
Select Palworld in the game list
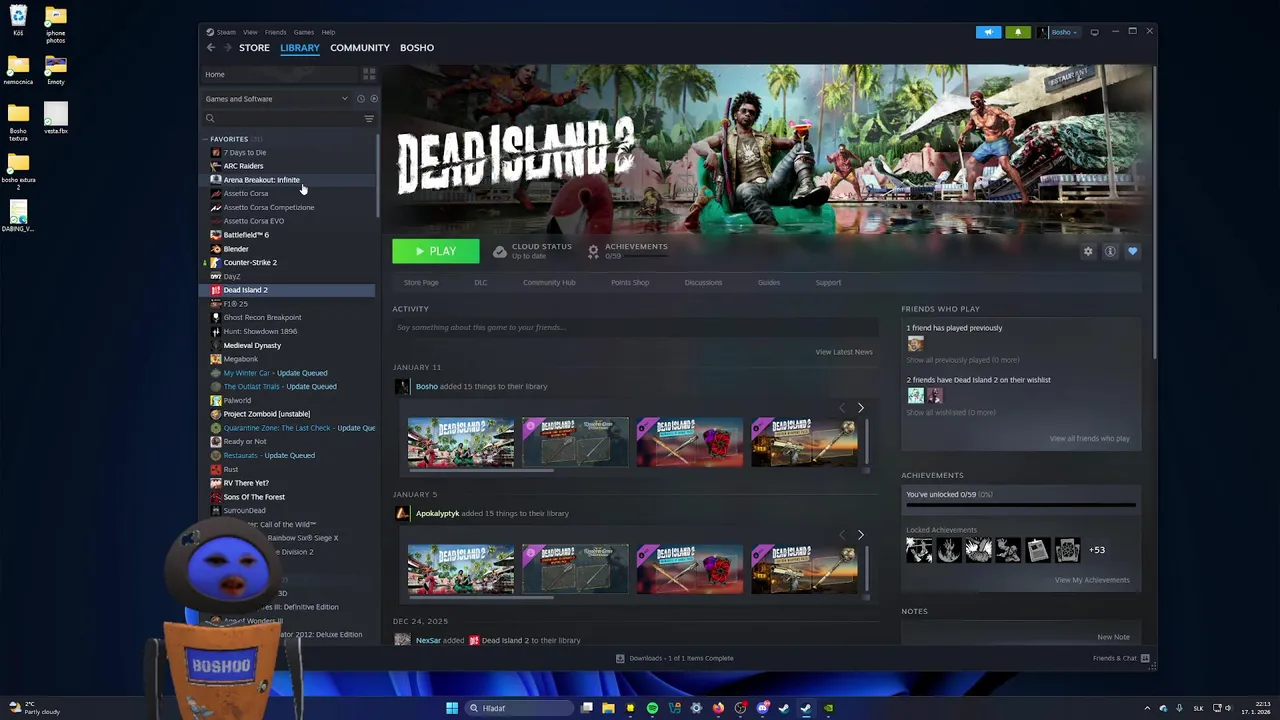[237, 401]
